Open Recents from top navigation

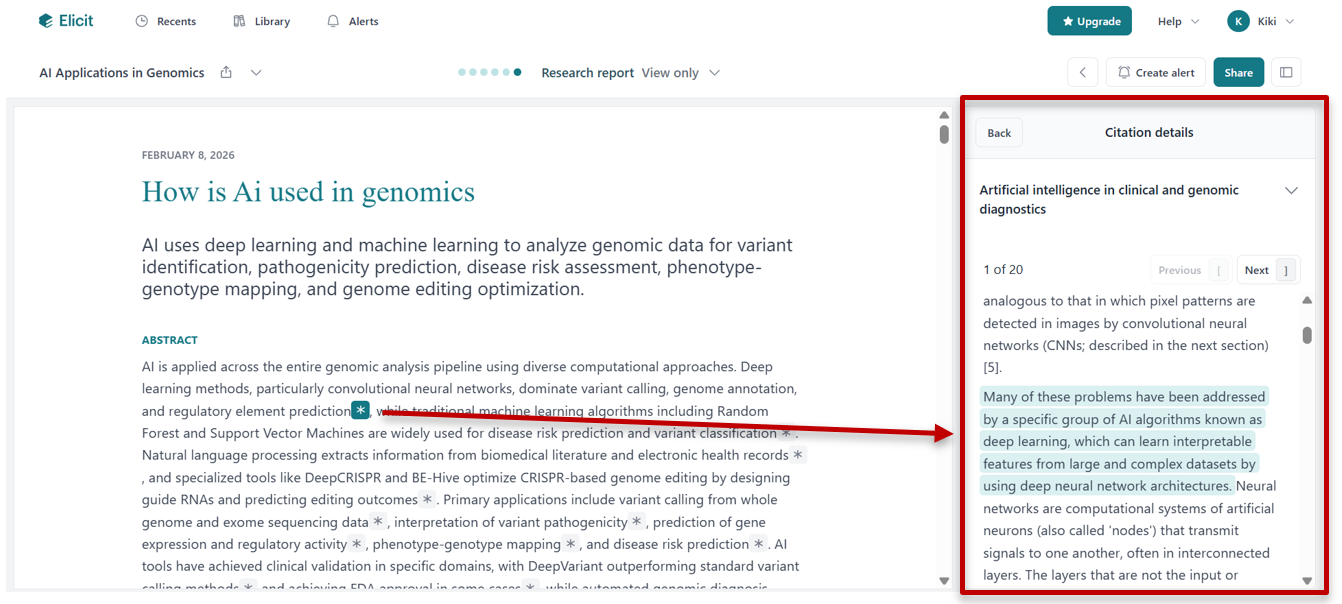click(x=166, y=21)
